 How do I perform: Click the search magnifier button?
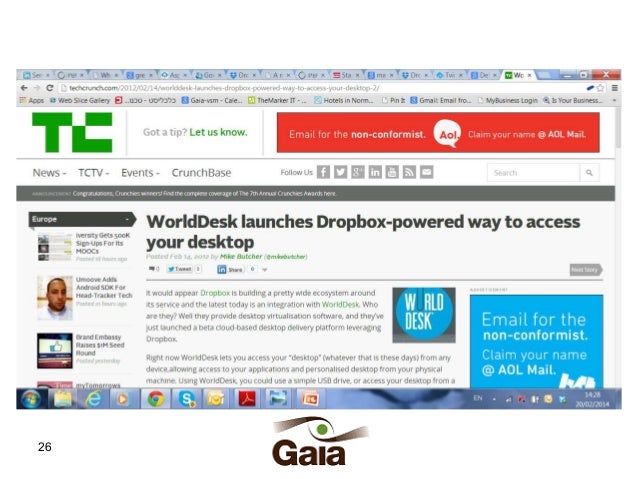589,173
